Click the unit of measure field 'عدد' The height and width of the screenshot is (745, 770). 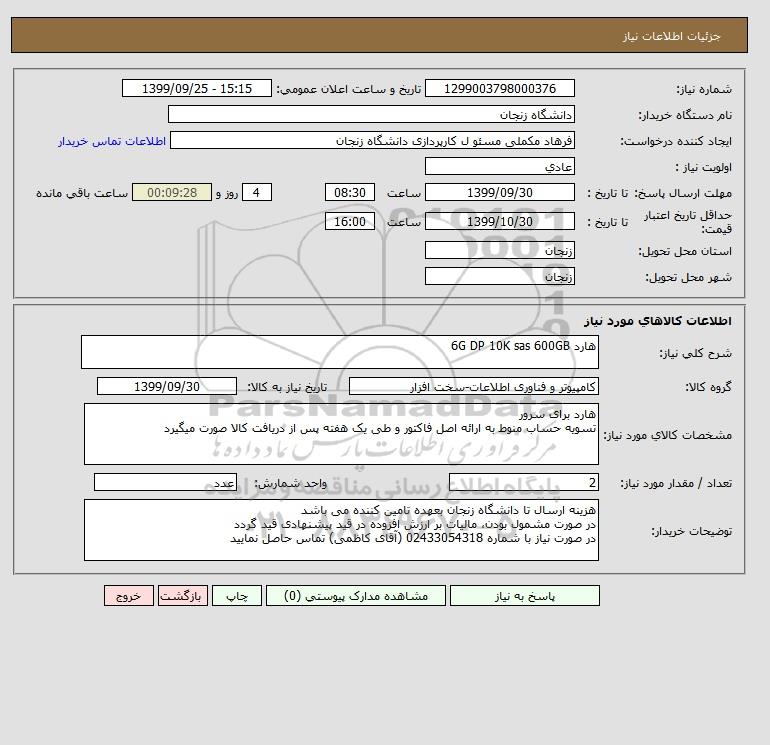(x=165, y=482)
